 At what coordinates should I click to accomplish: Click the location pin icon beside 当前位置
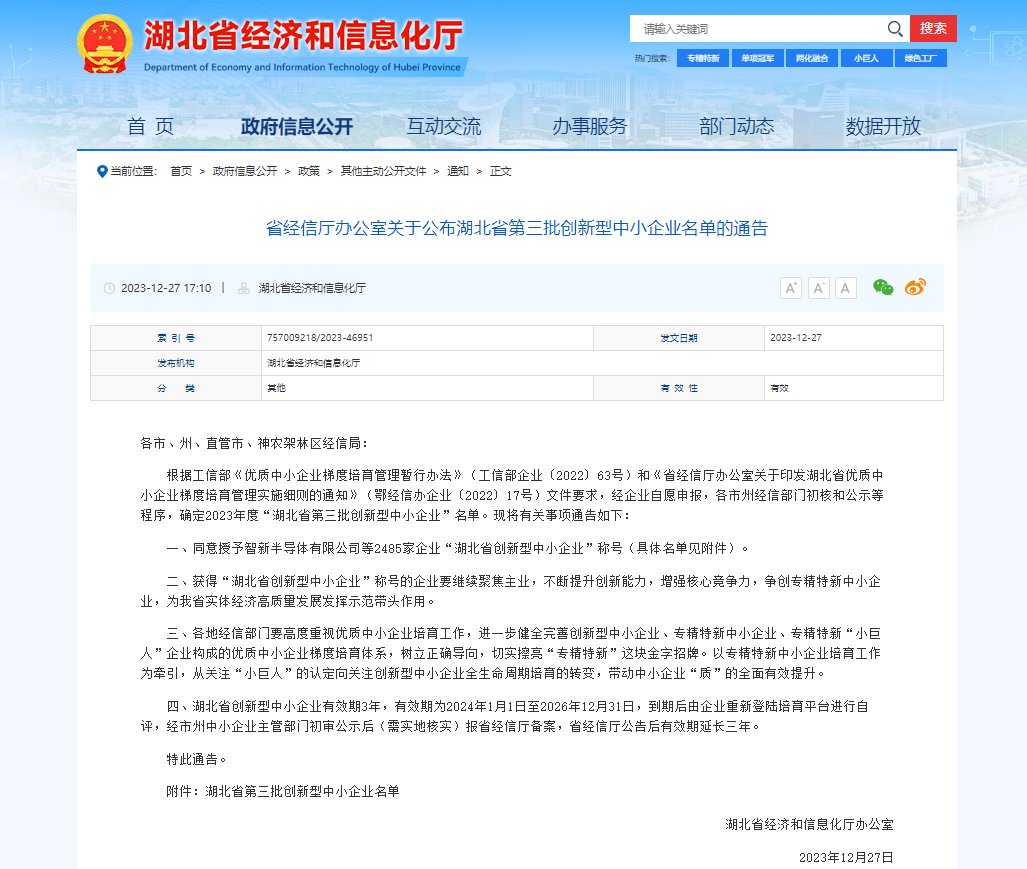coord(101,171)
